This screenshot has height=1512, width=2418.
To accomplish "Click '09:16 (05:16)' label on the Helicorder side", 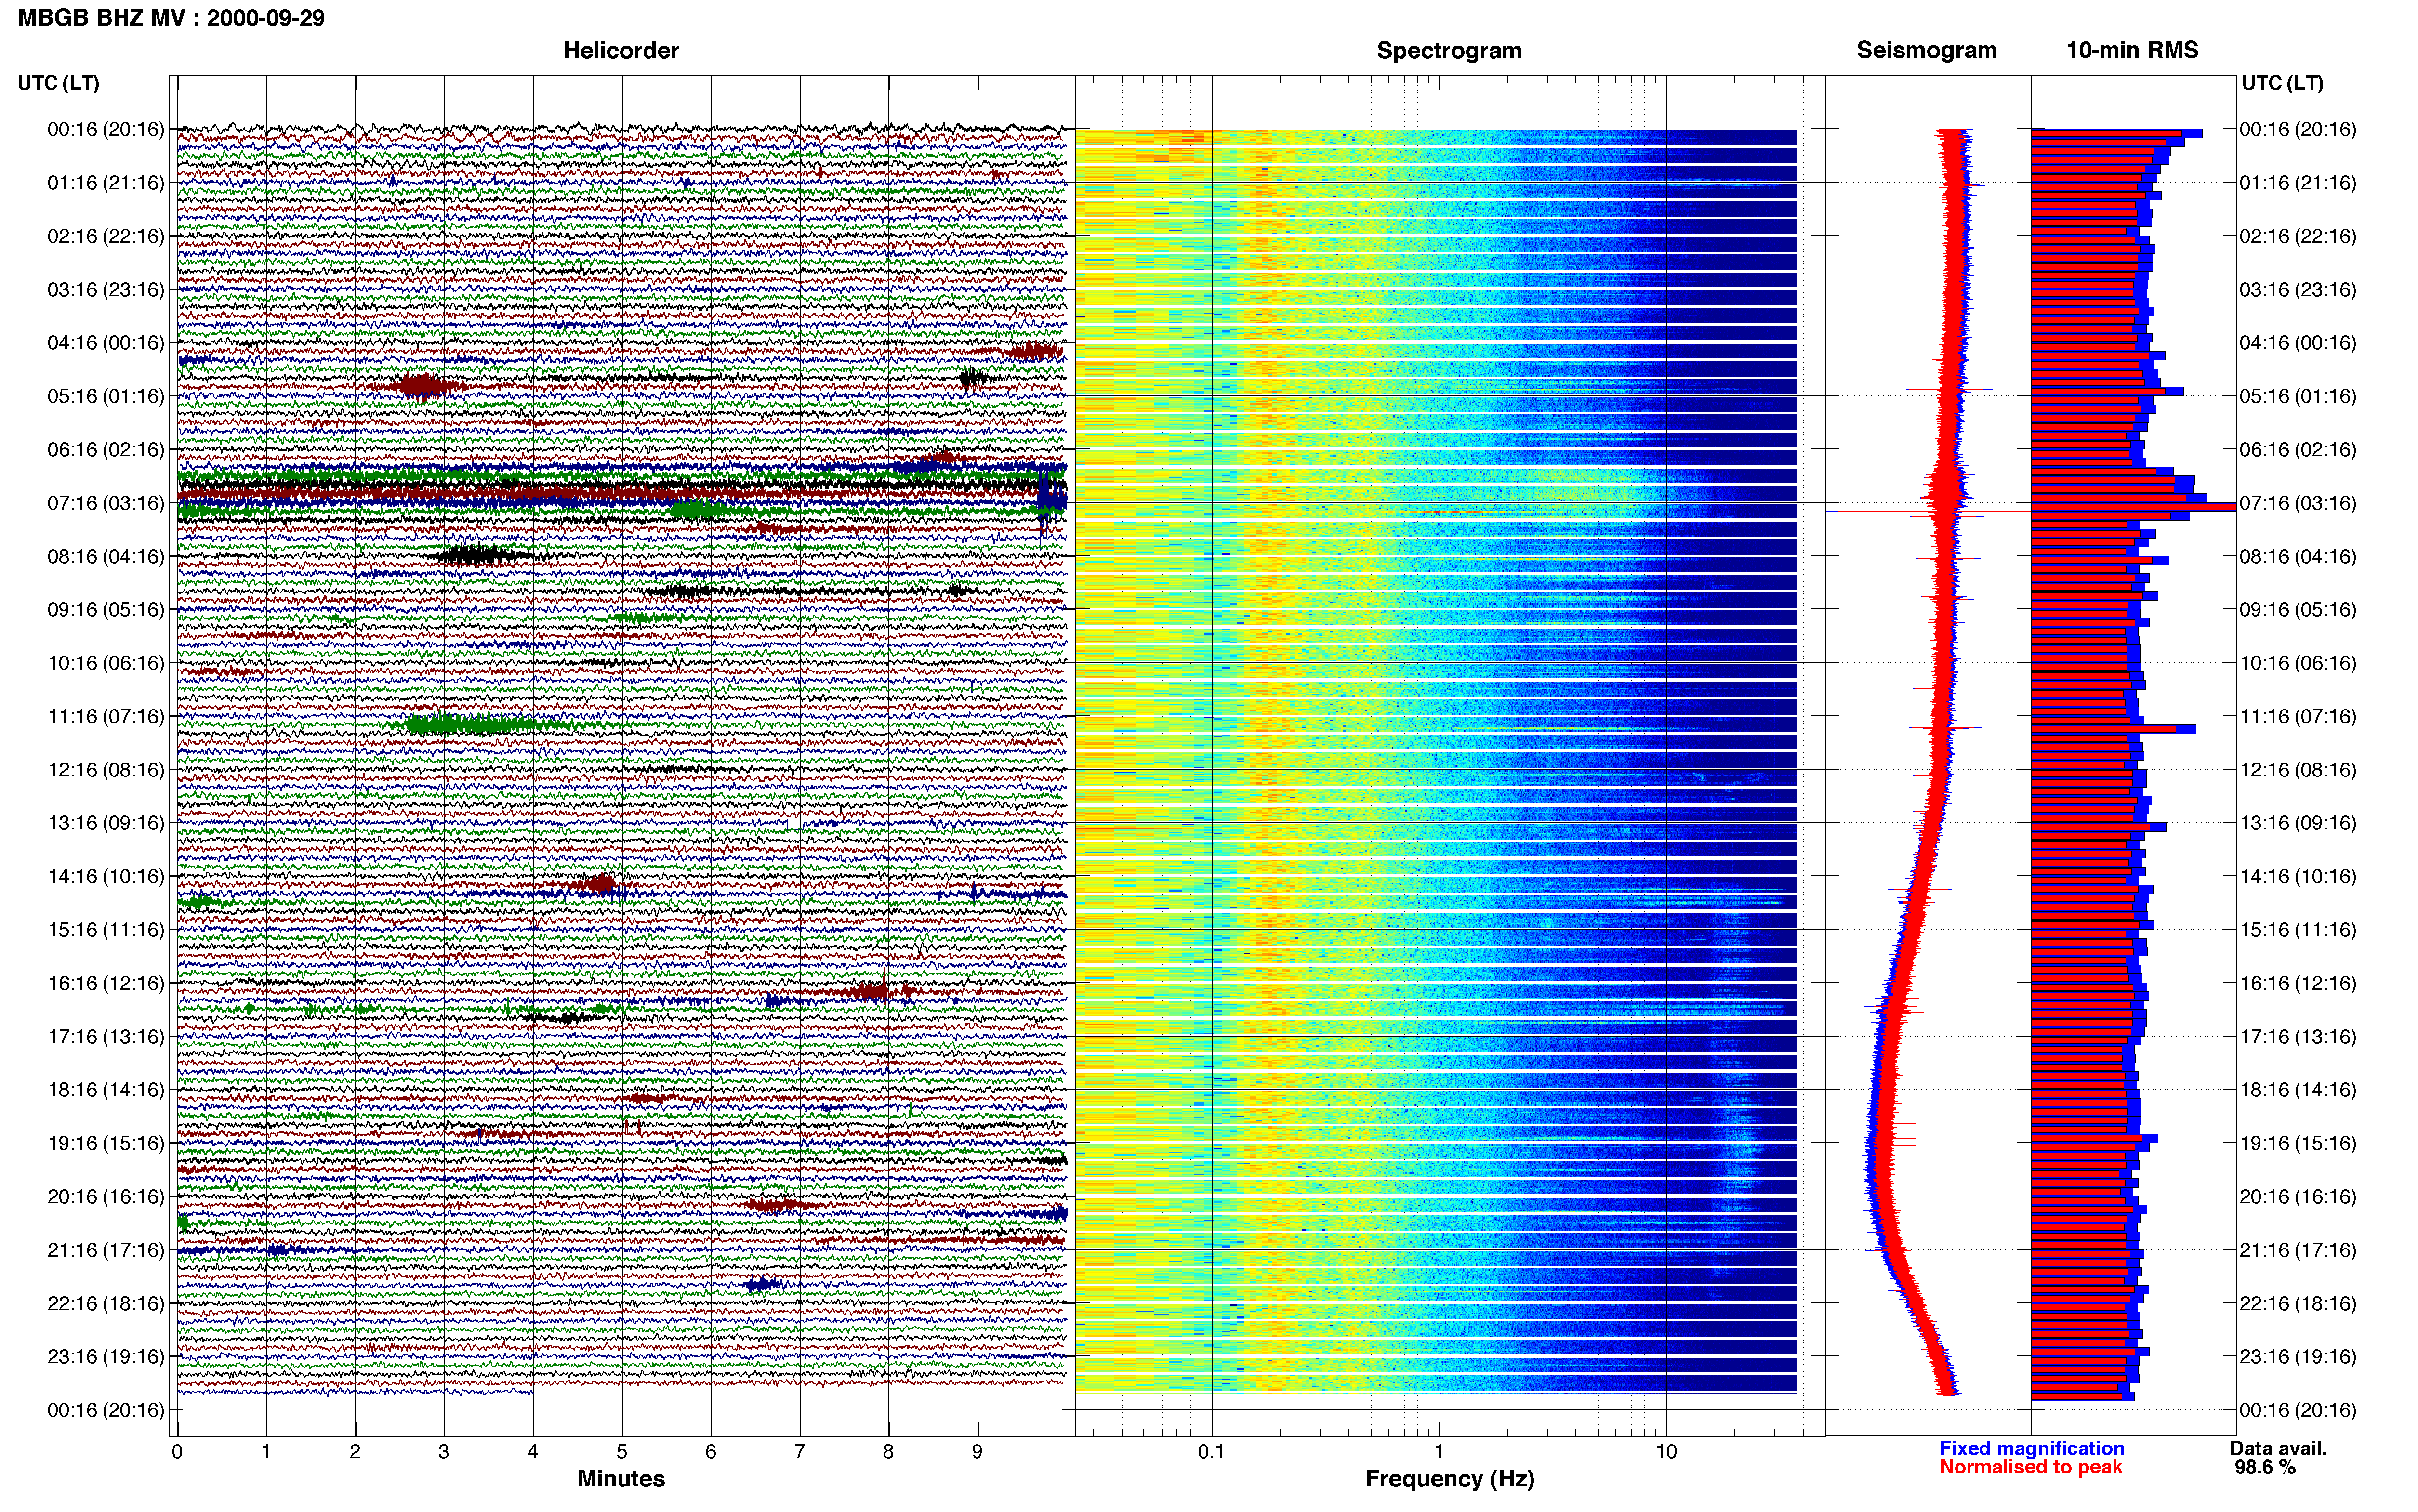I will pos(106,610).
